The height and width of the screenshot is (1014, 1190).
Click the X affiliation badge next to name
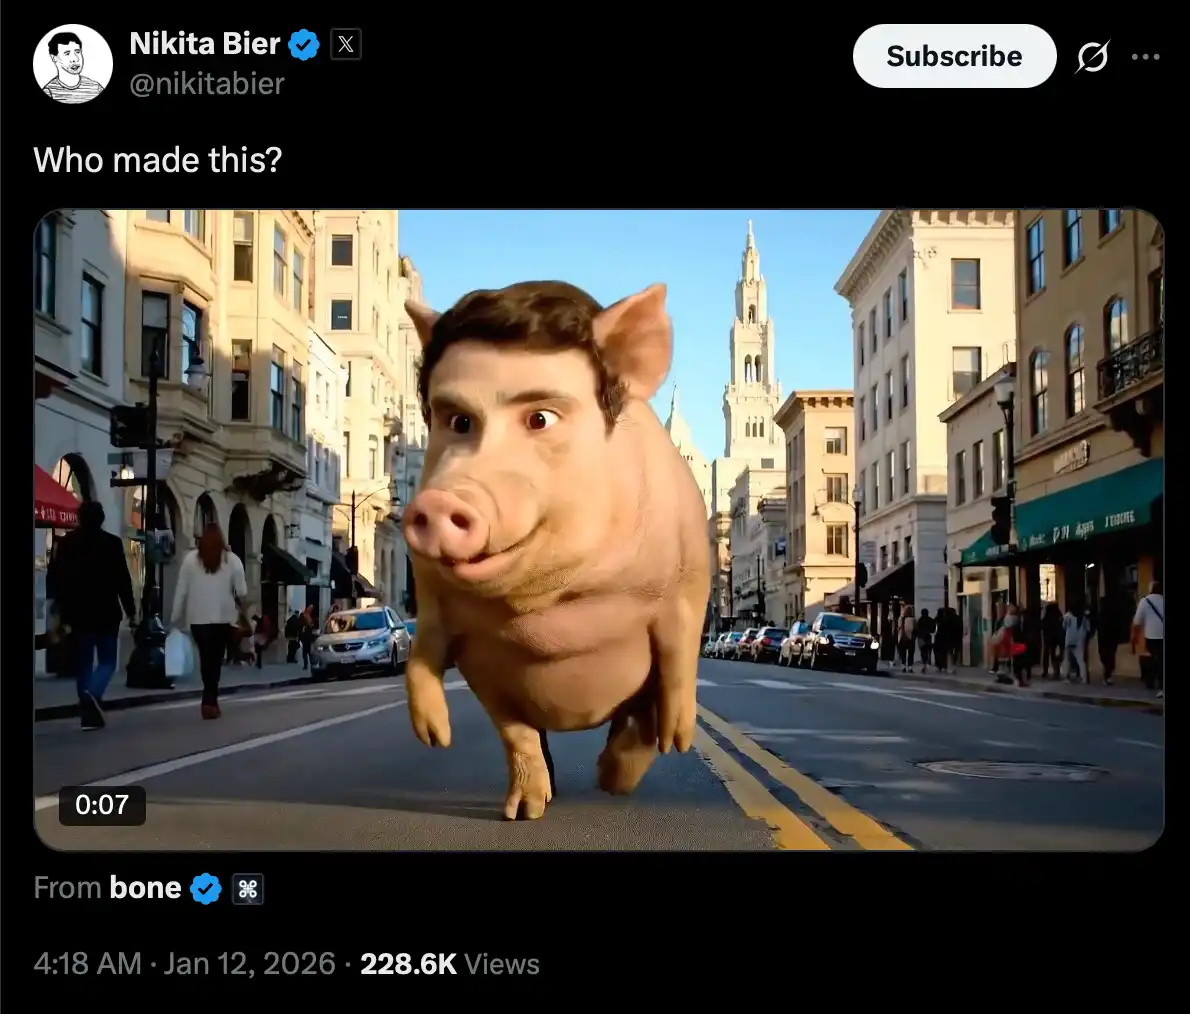coord(345,44)
